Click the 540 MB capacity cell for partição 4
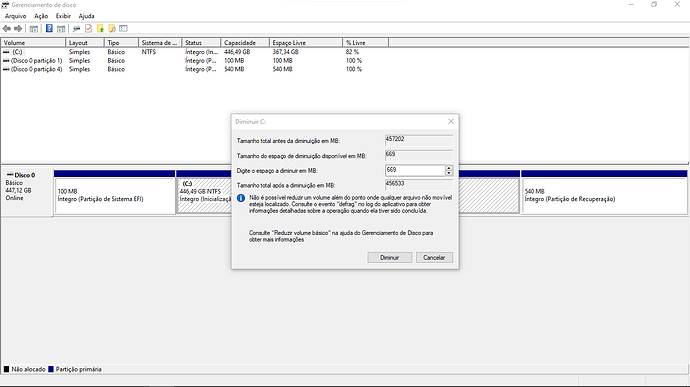Screen dimensions: 690x387 coord(234,69)
